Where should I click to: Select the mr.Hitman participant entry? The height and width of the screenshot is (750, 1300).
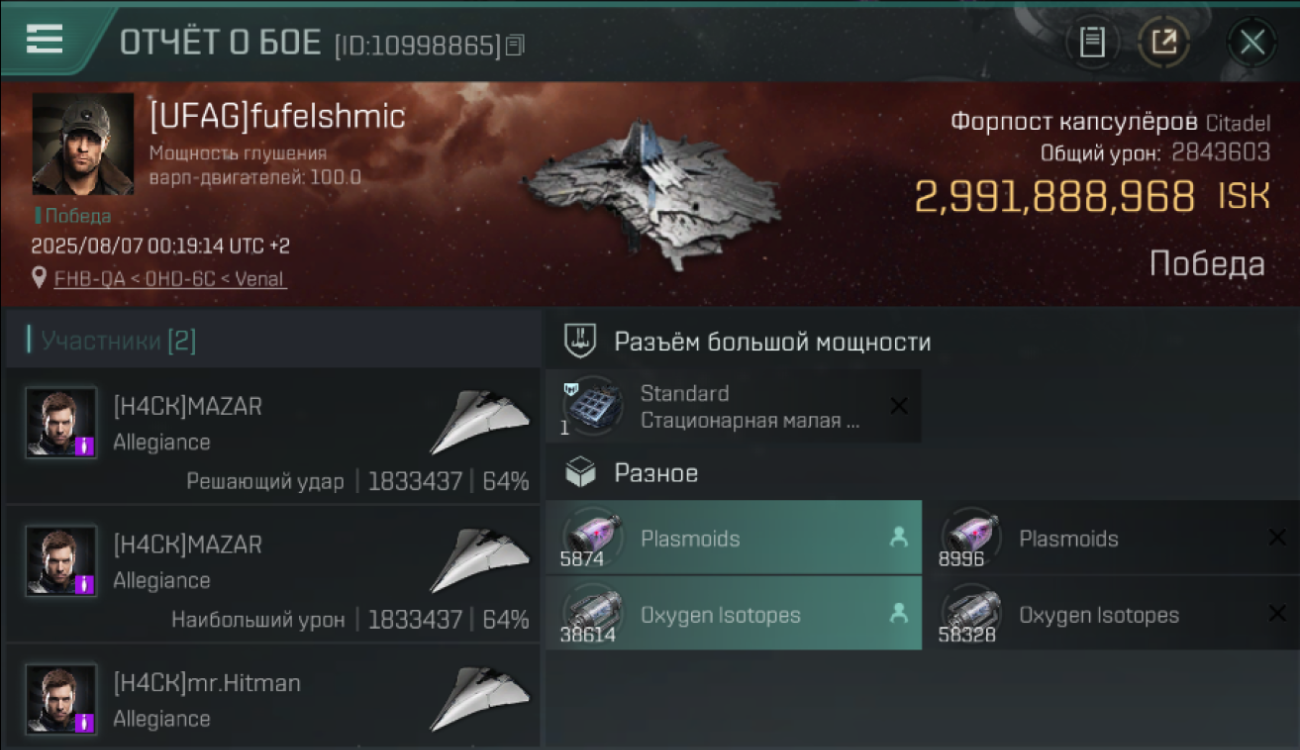tap(272, 697)
